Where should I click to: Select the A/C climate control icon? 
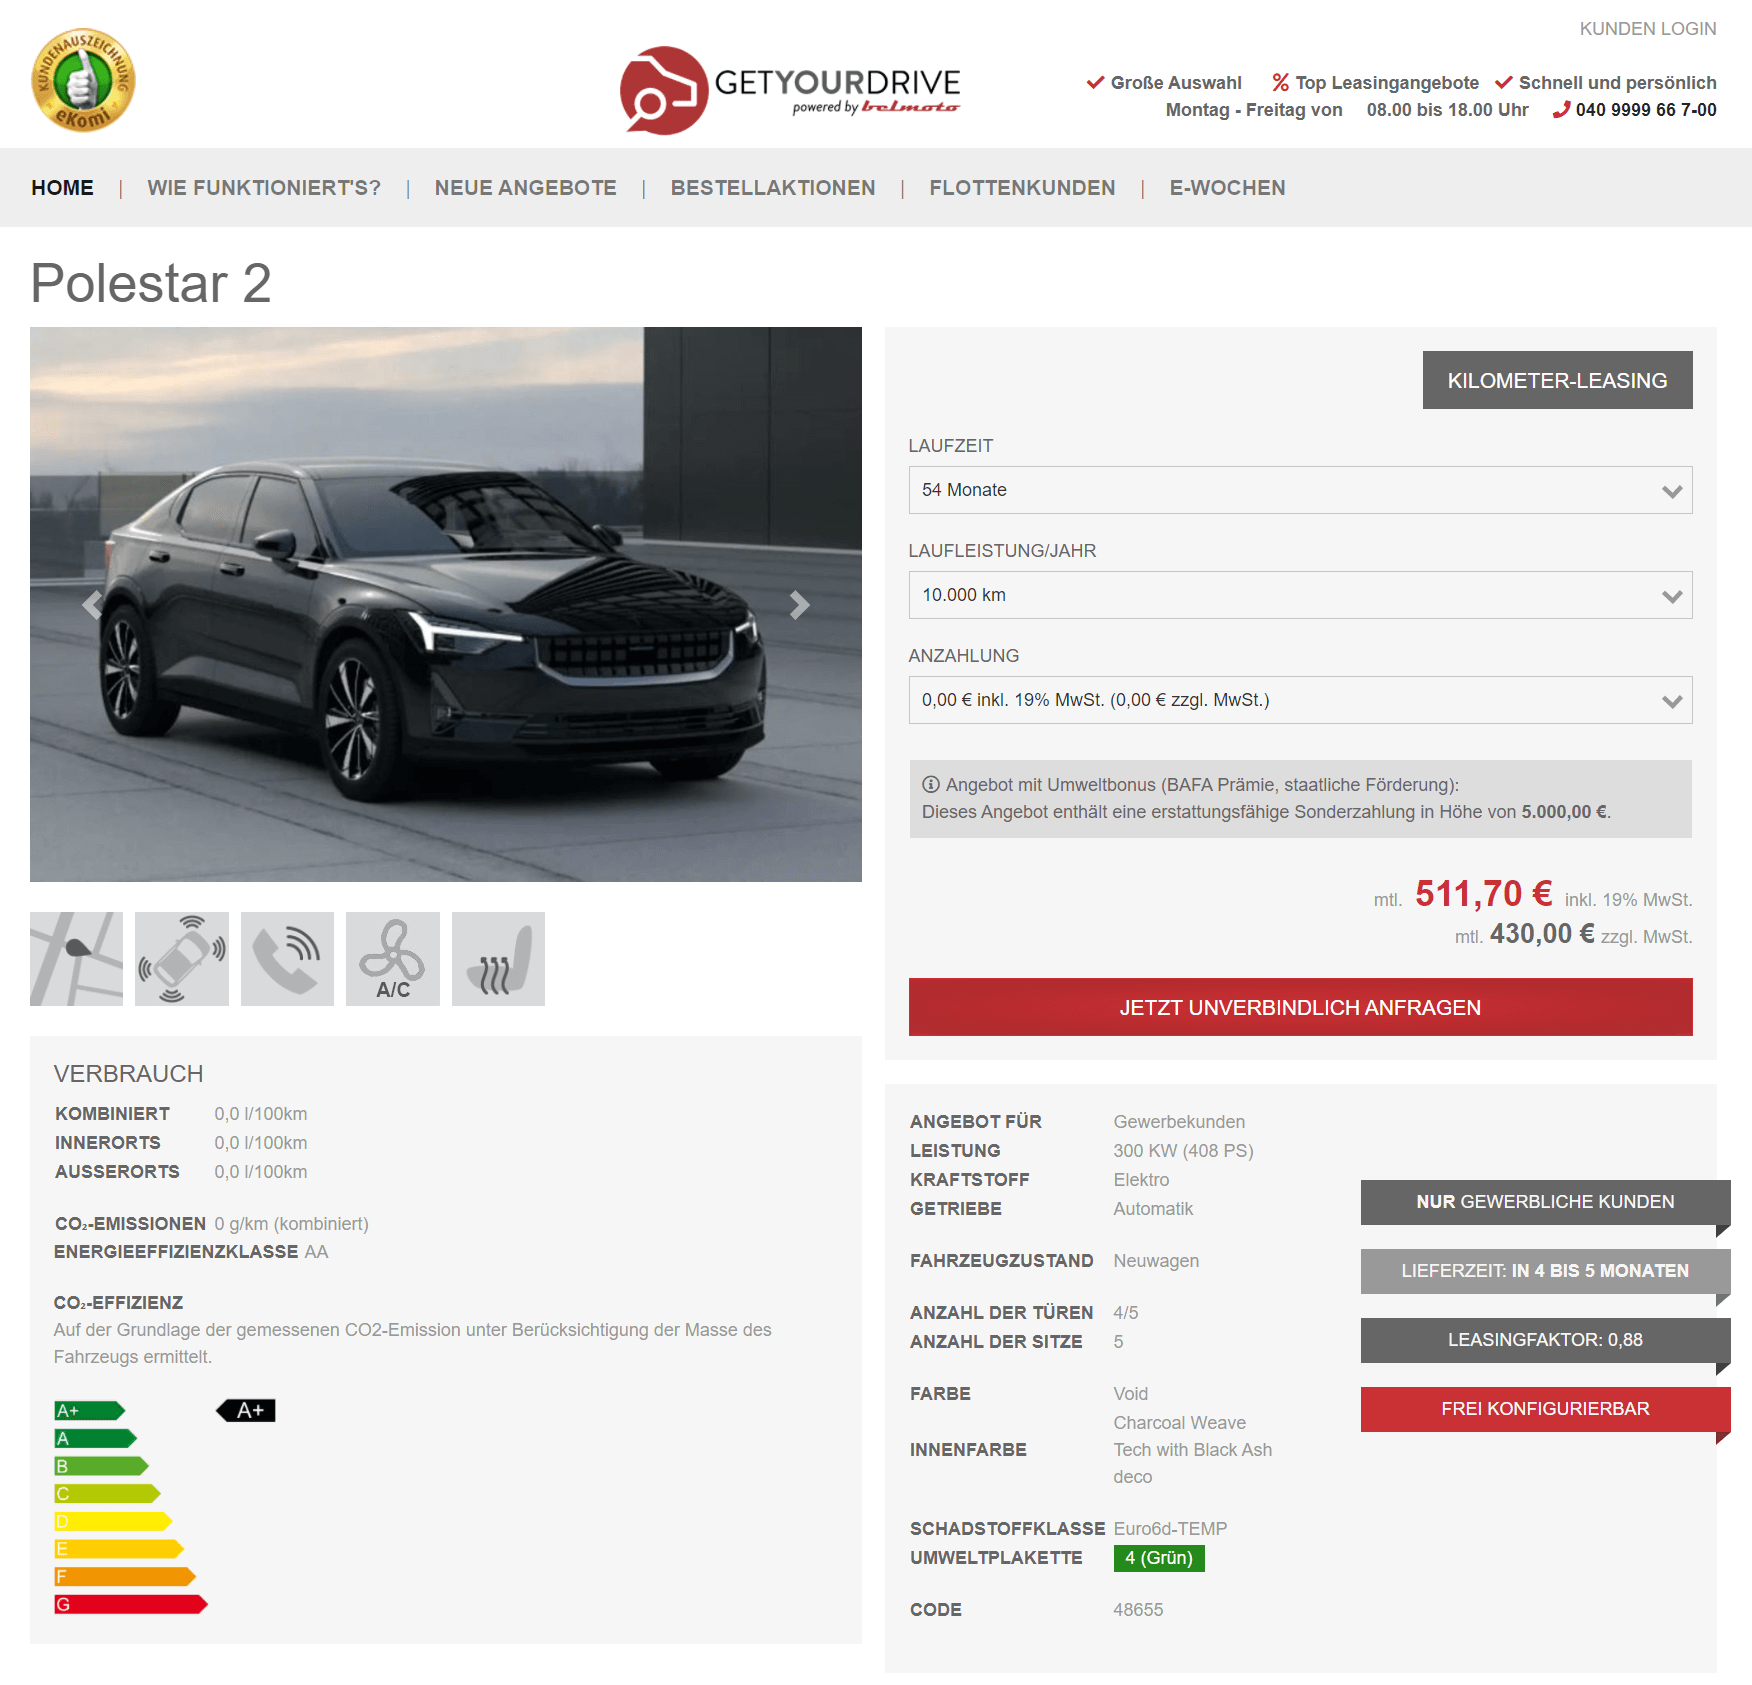coord(393,959)
